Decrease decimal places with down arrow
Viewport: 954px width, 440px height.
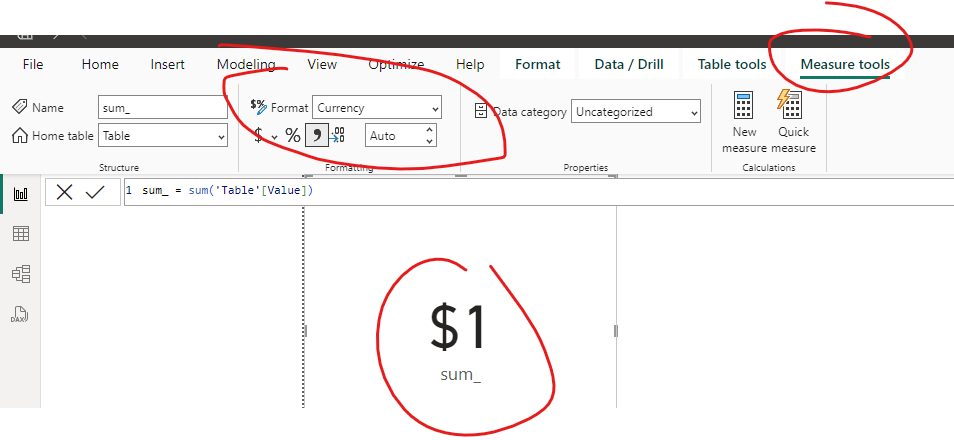coord(430,141)
